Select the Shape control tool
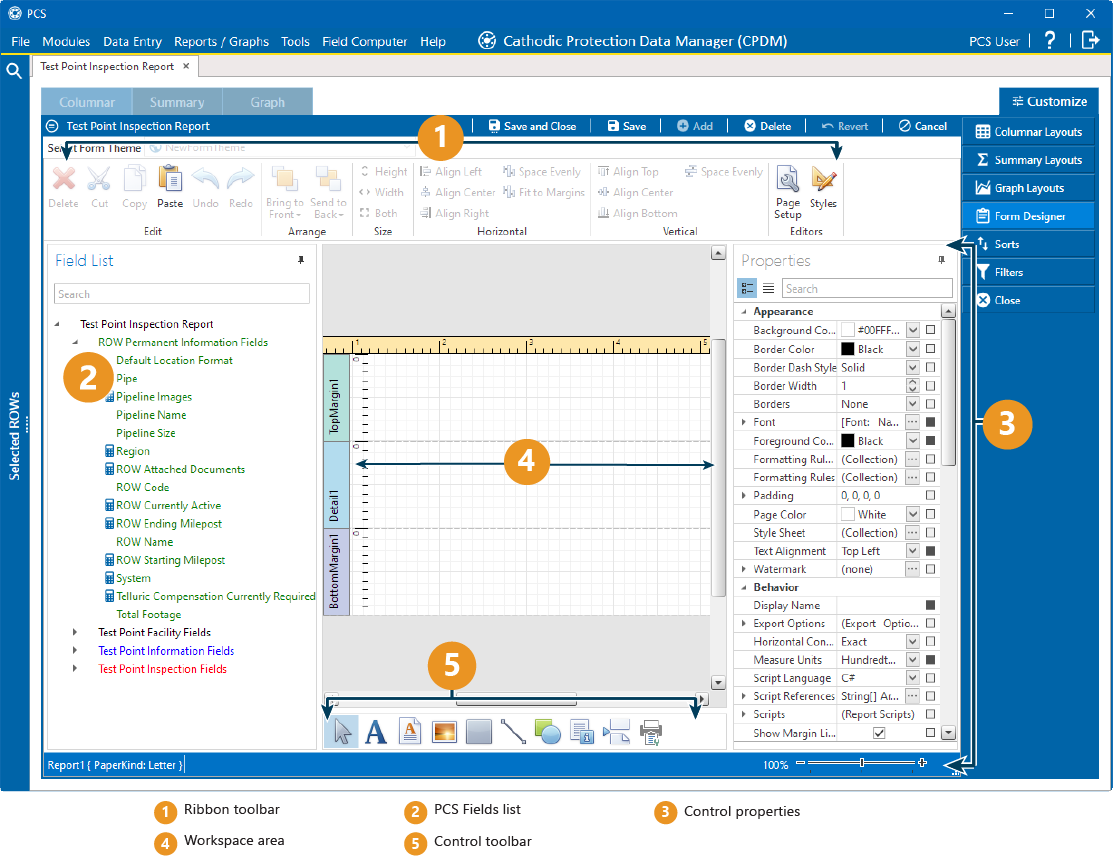Image resolution: width=1114 pixels, height=856 pixels. click(547, 732)
